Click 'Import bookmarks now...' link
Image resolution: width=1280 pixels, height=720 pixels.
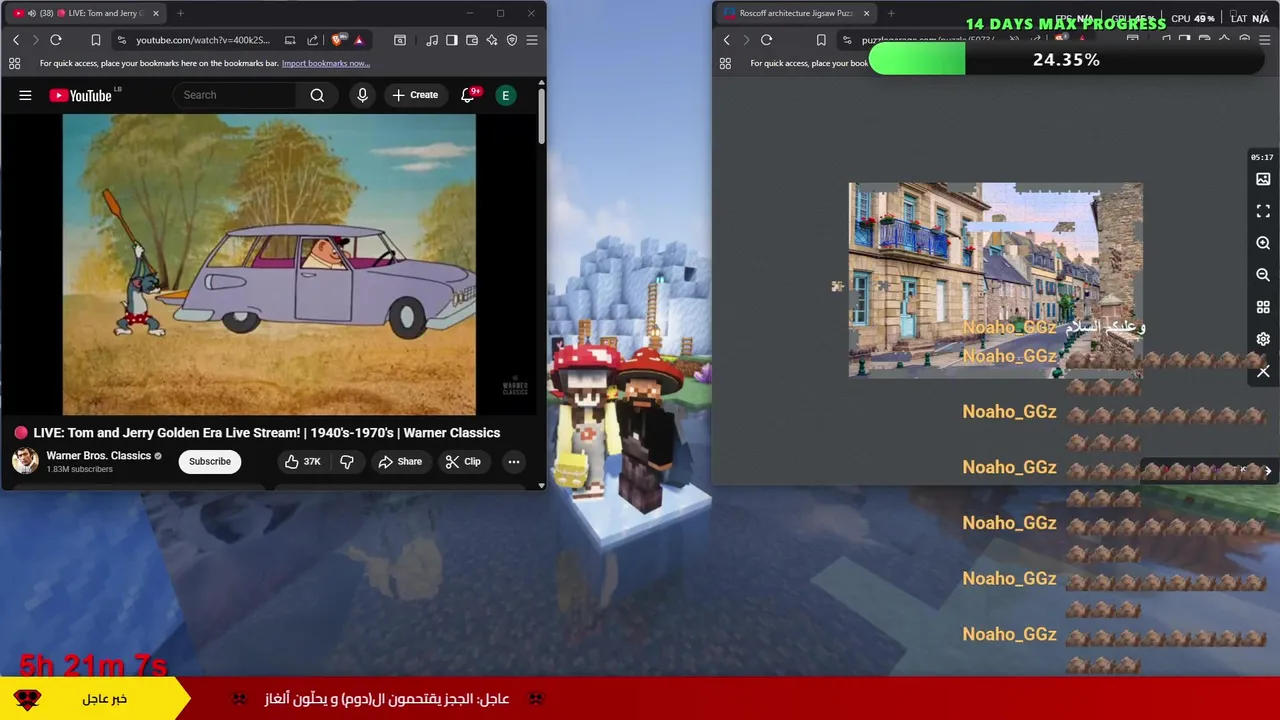(325, 63)
